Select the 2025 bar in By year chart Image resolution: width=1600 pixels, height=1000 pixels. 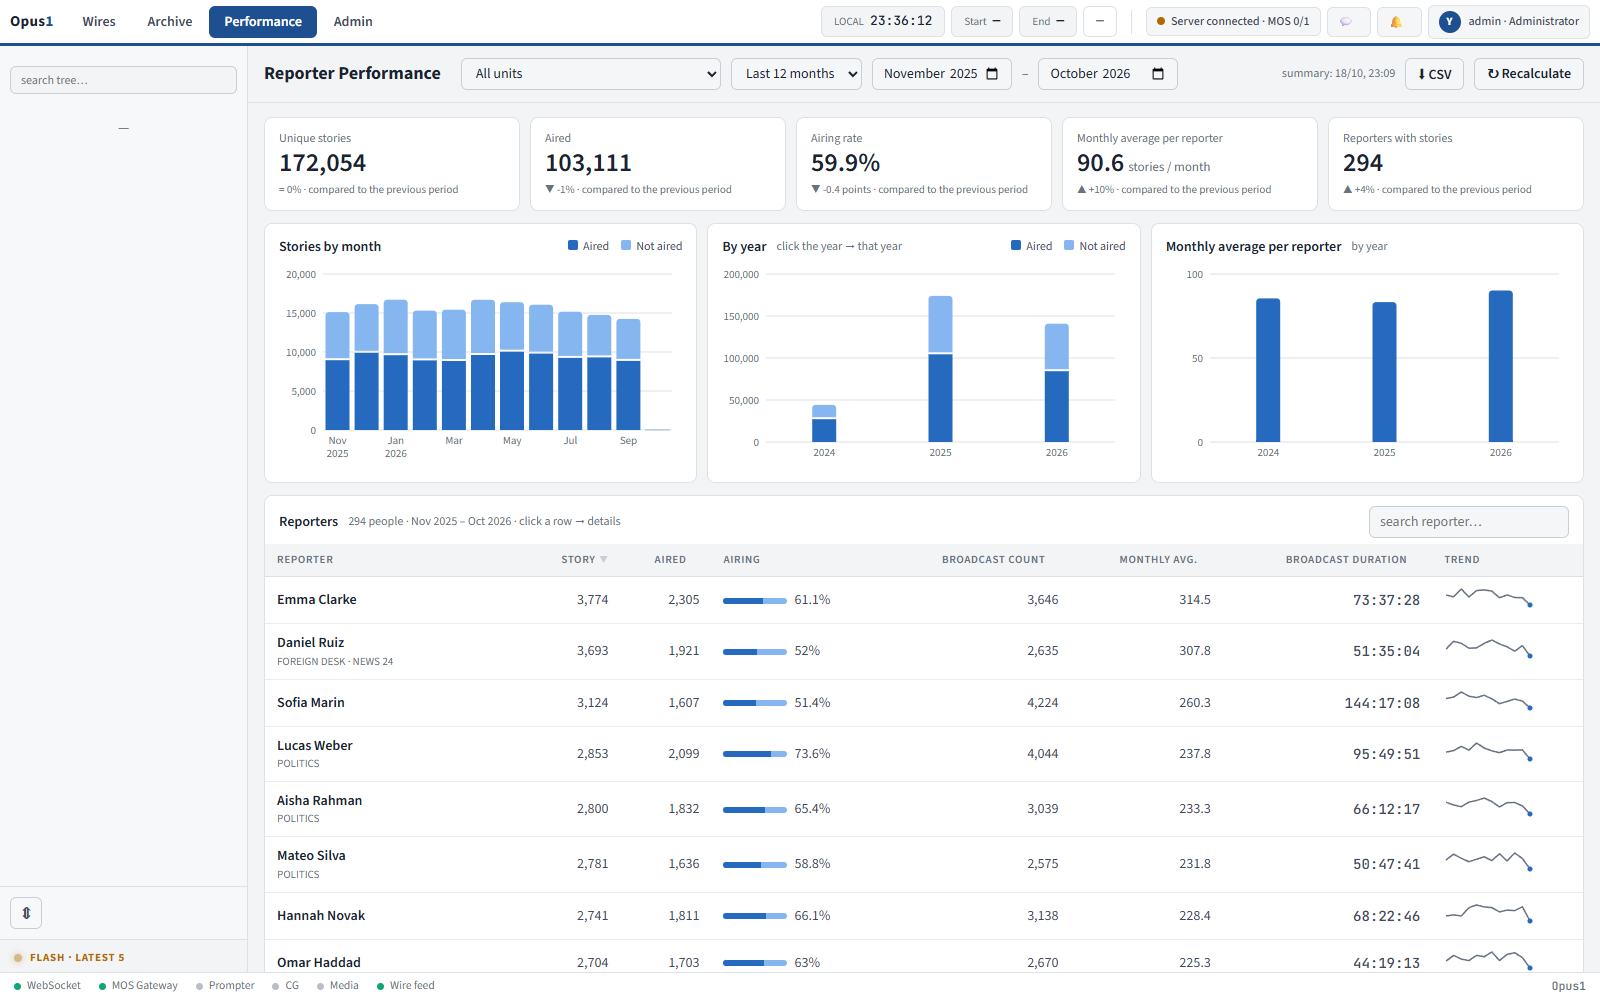940,369
